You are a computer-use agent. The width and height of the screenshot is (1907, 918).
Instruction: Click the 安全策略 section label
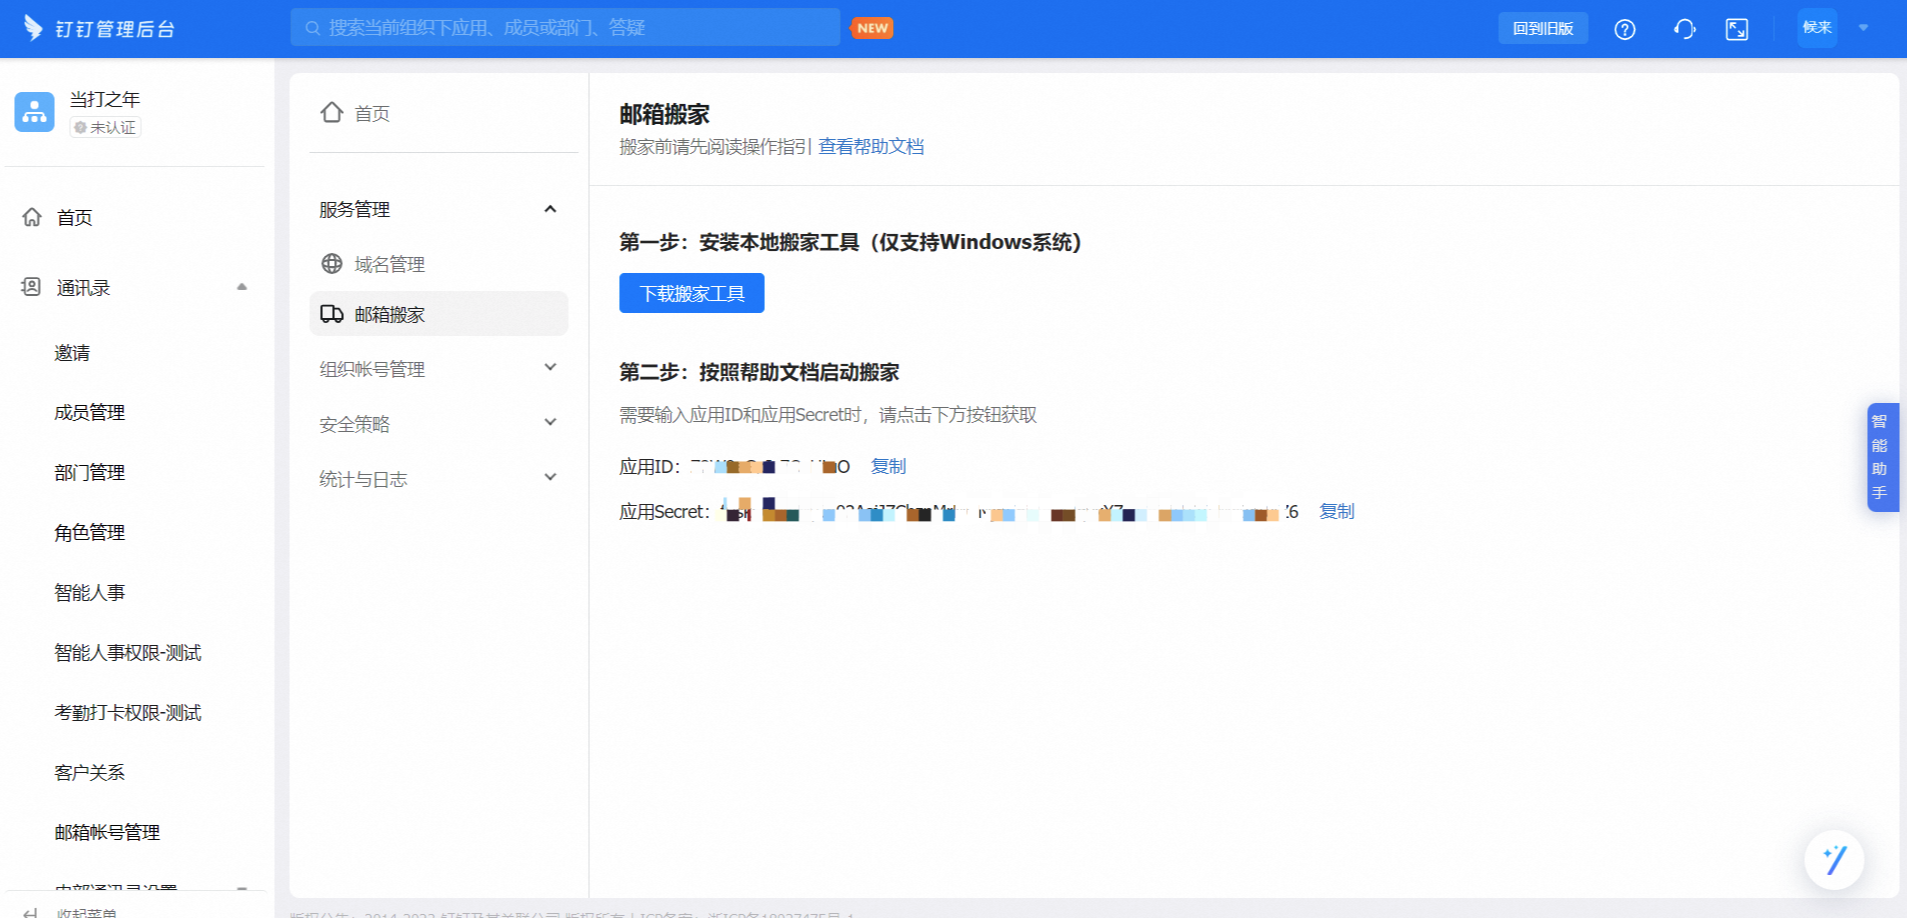tap(355, 424)
